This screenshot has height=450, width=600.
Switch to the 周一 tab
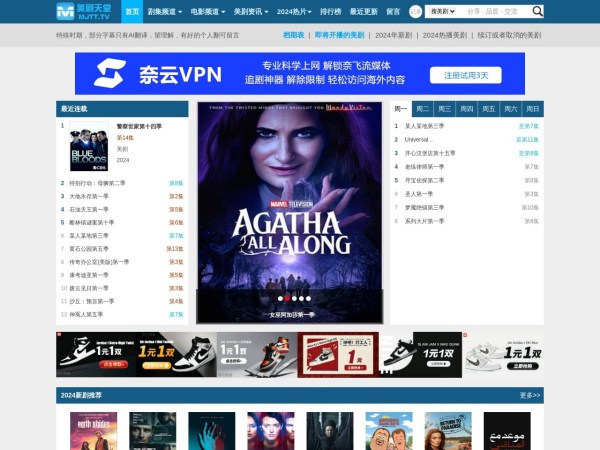(401, 109)
